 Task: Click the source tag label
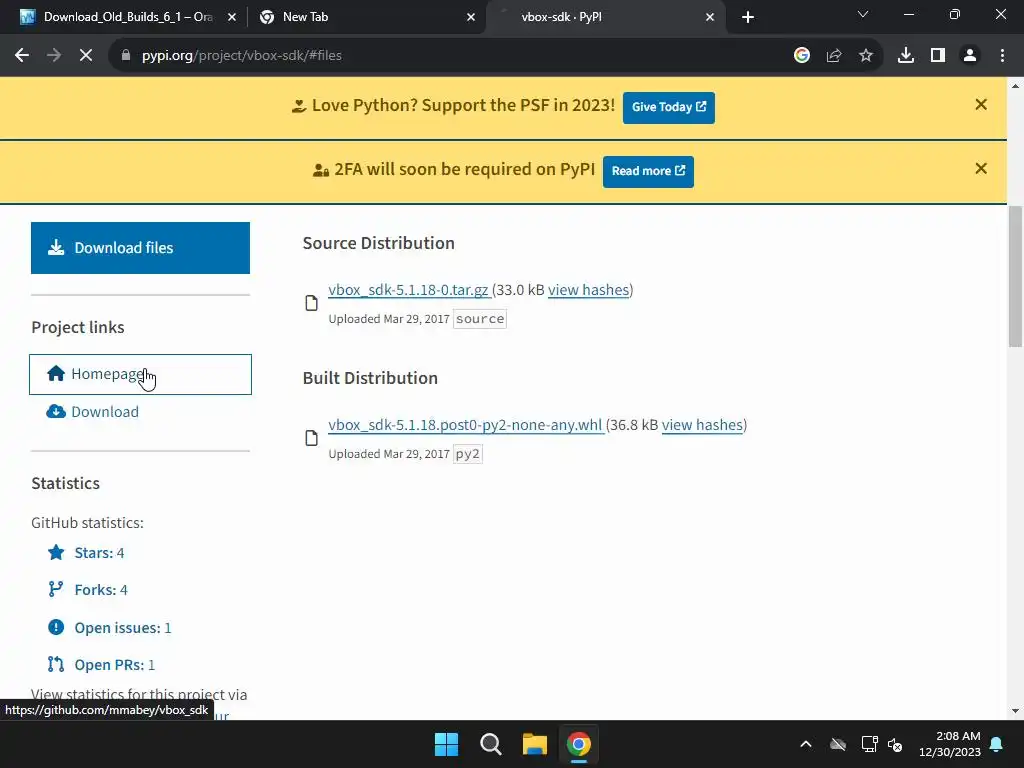[480, 319]
